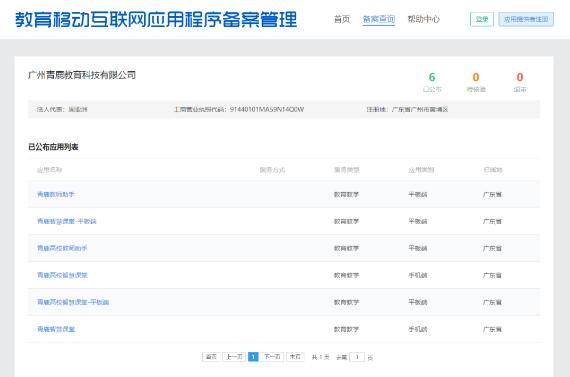The width and height of the screenshot is (570, 377).
Task: Open the 青鹿智慧课堂-平板端 app link
Action: click(67, 221)
